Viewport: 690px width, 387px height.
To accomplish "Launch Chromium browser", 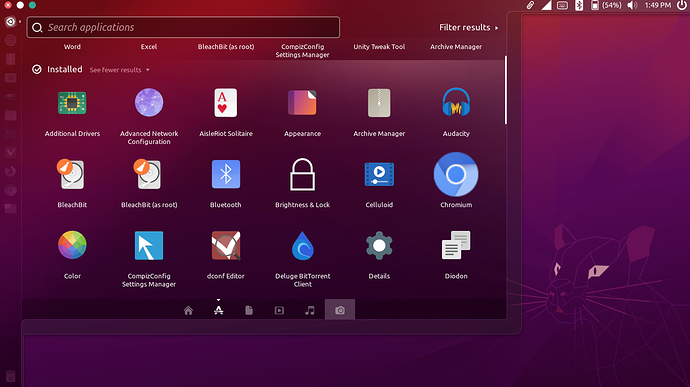I will (x=456, y=174).
